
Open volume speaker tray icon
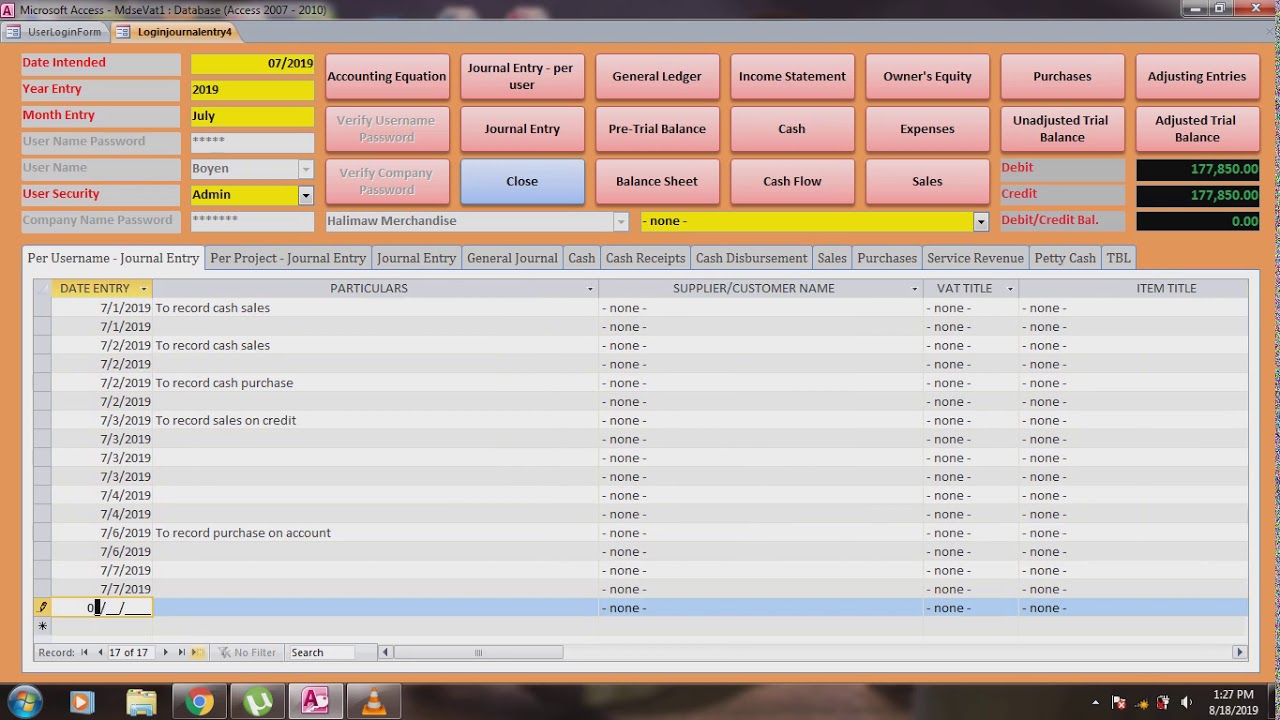1187,703
